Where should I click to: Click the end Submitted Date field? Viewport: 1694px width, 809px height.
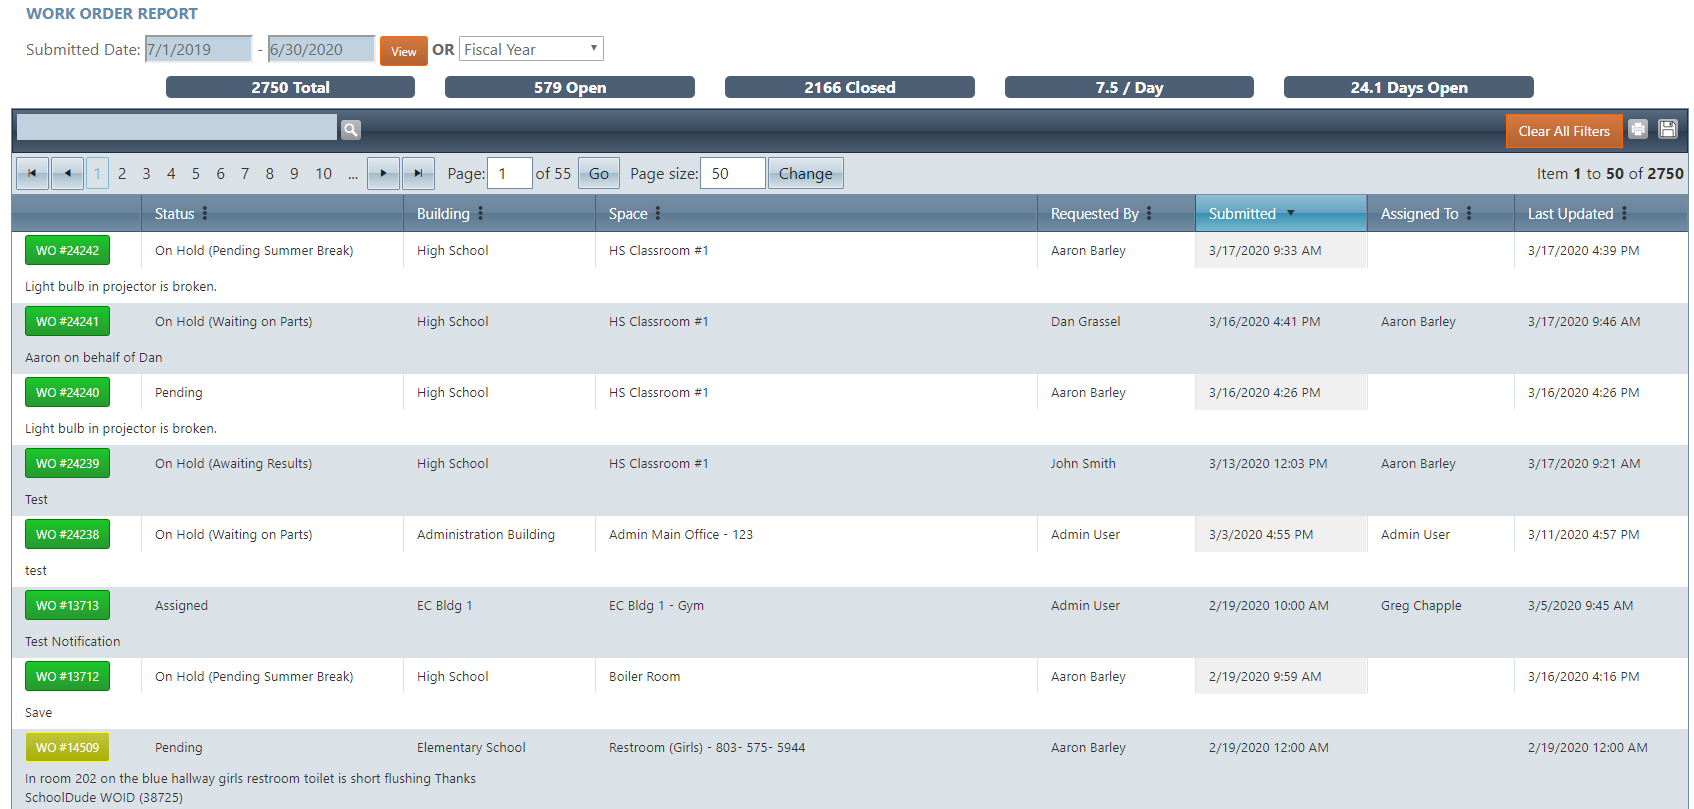point(321,49)
